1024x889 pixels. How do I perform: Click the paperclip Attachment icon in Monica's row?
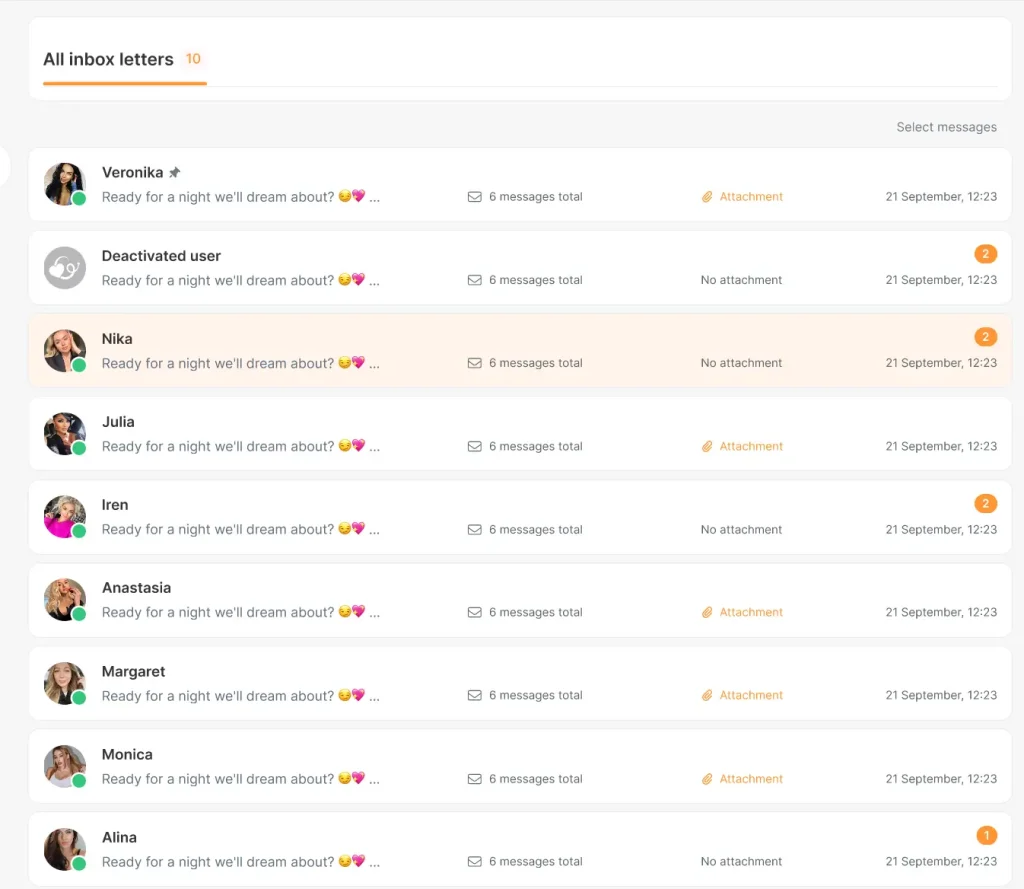(707, 779)
